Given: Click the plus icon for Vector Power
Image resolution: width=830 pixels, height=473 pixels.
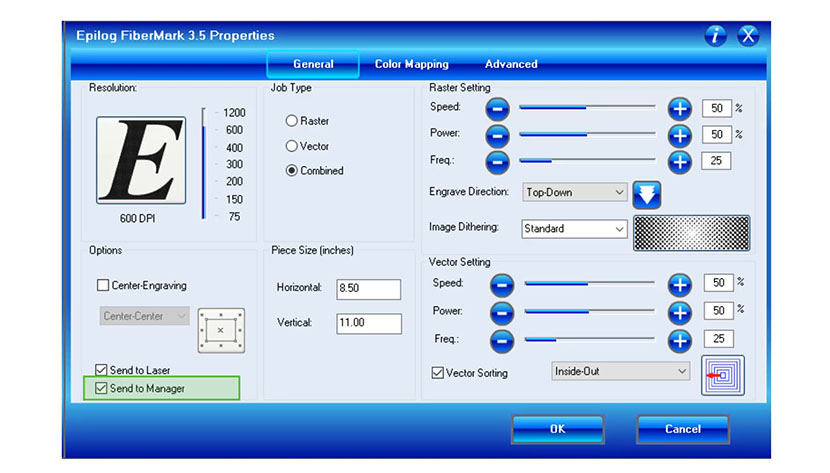Looking at the screenshot, I should click(680, 312).
